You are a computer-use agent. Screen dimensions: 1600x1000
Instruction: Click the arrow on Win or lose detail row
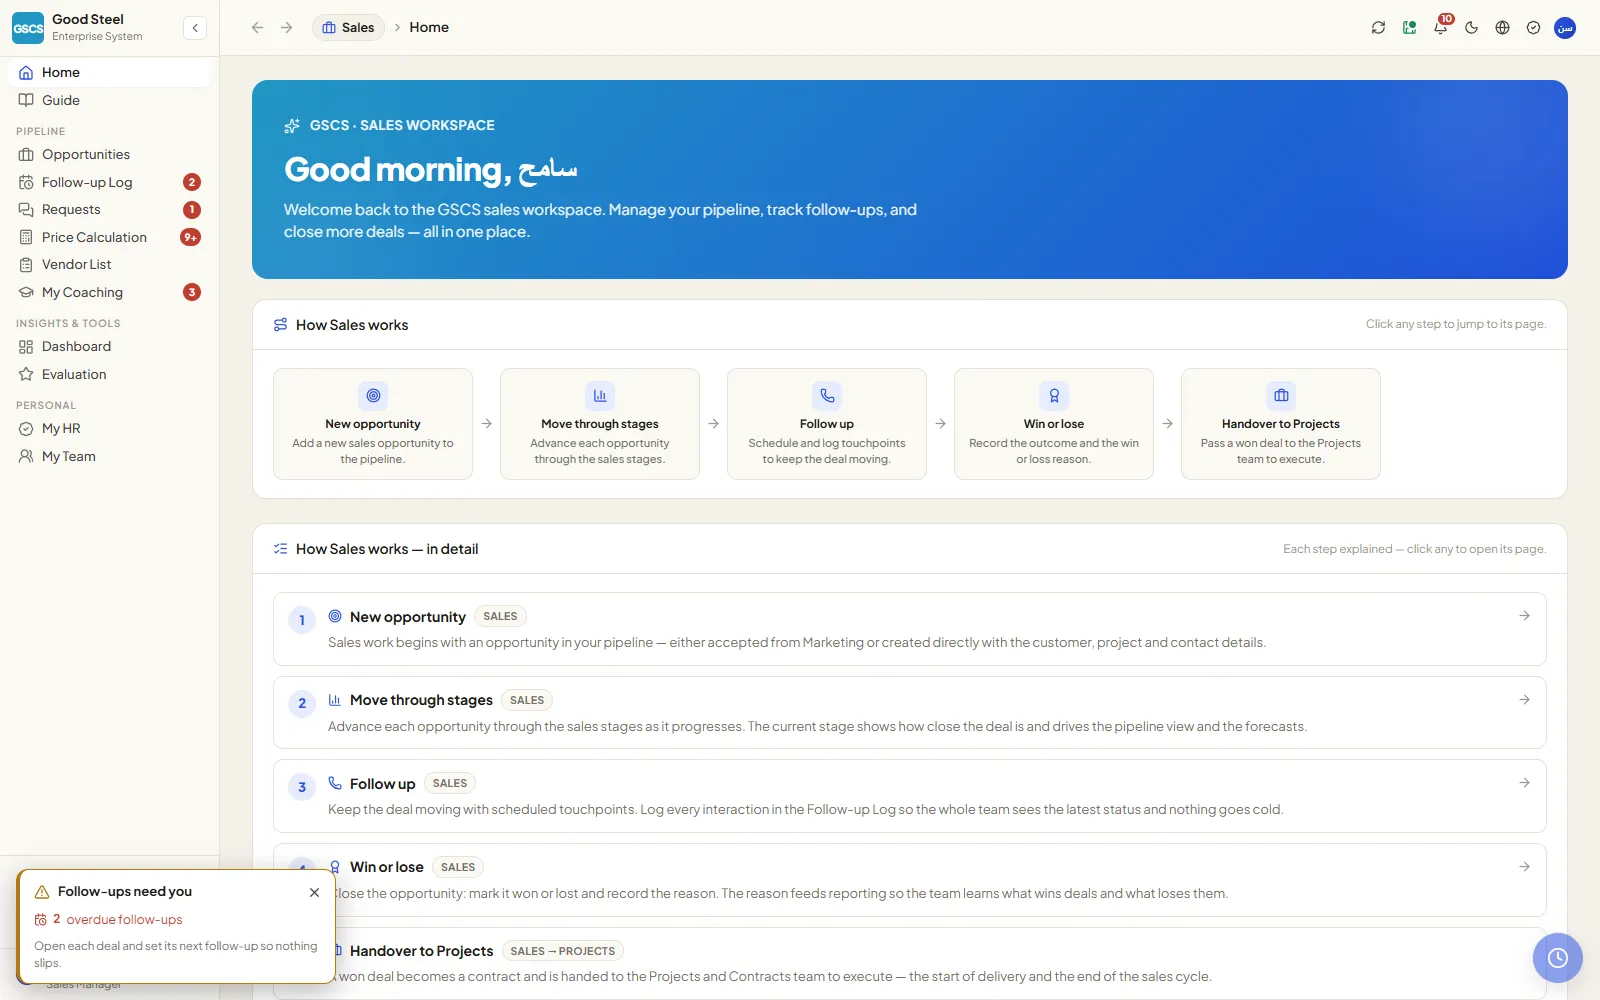[x=1524, y=867]
